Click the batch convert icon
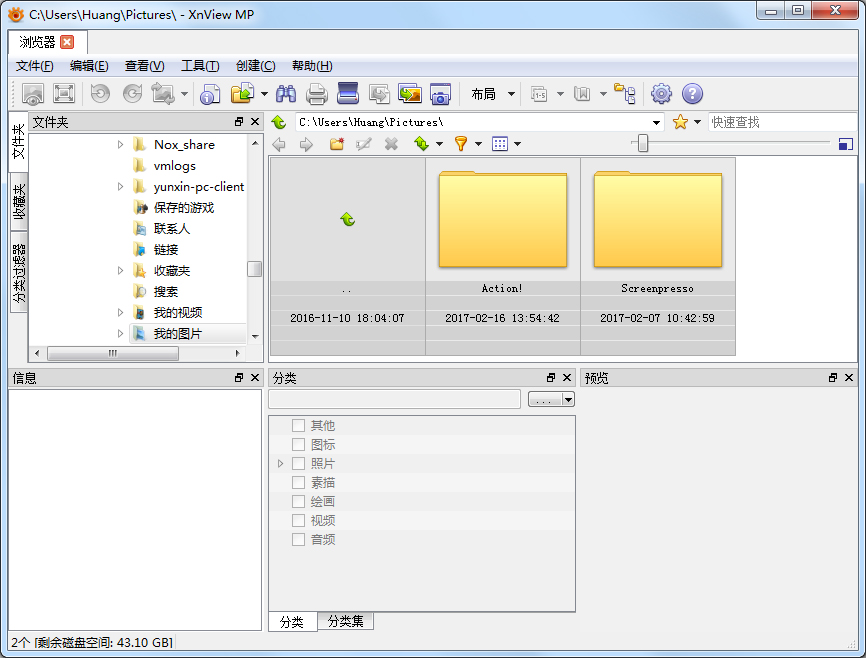Viewport: 866px width, 658px height. [x=379, y=94]
